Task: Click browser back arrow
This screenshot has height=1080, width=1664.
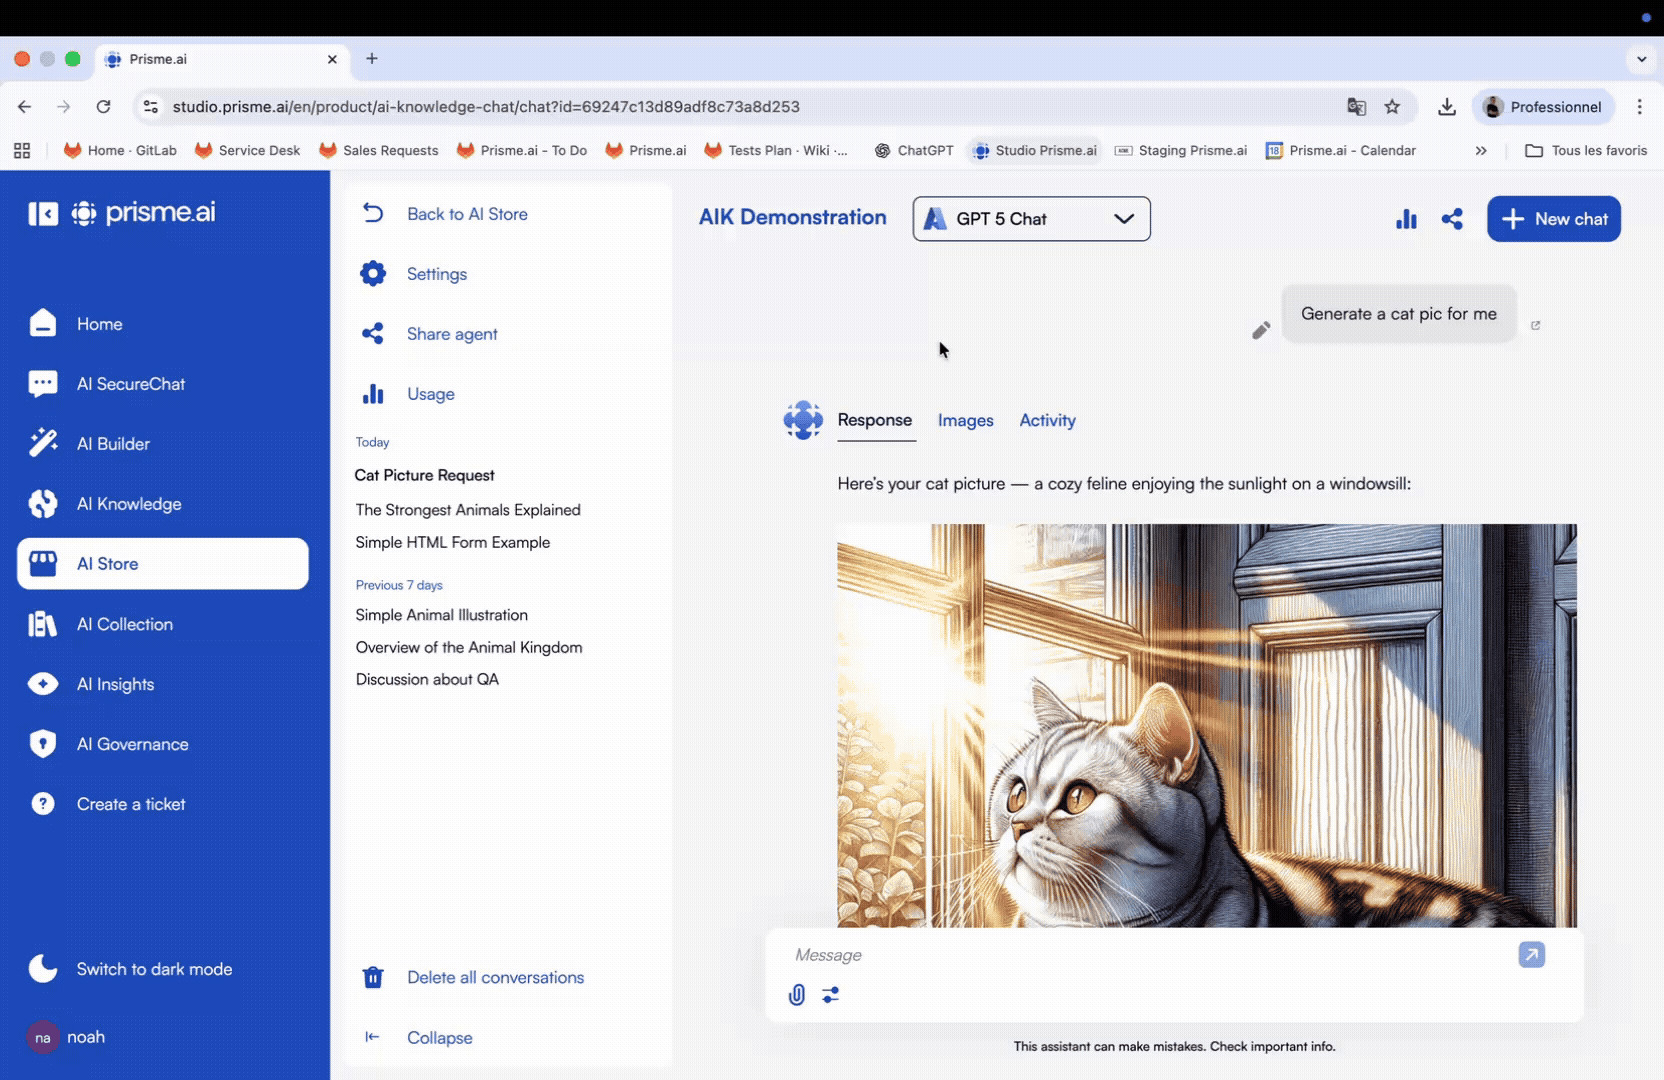Action: point(24,107)
